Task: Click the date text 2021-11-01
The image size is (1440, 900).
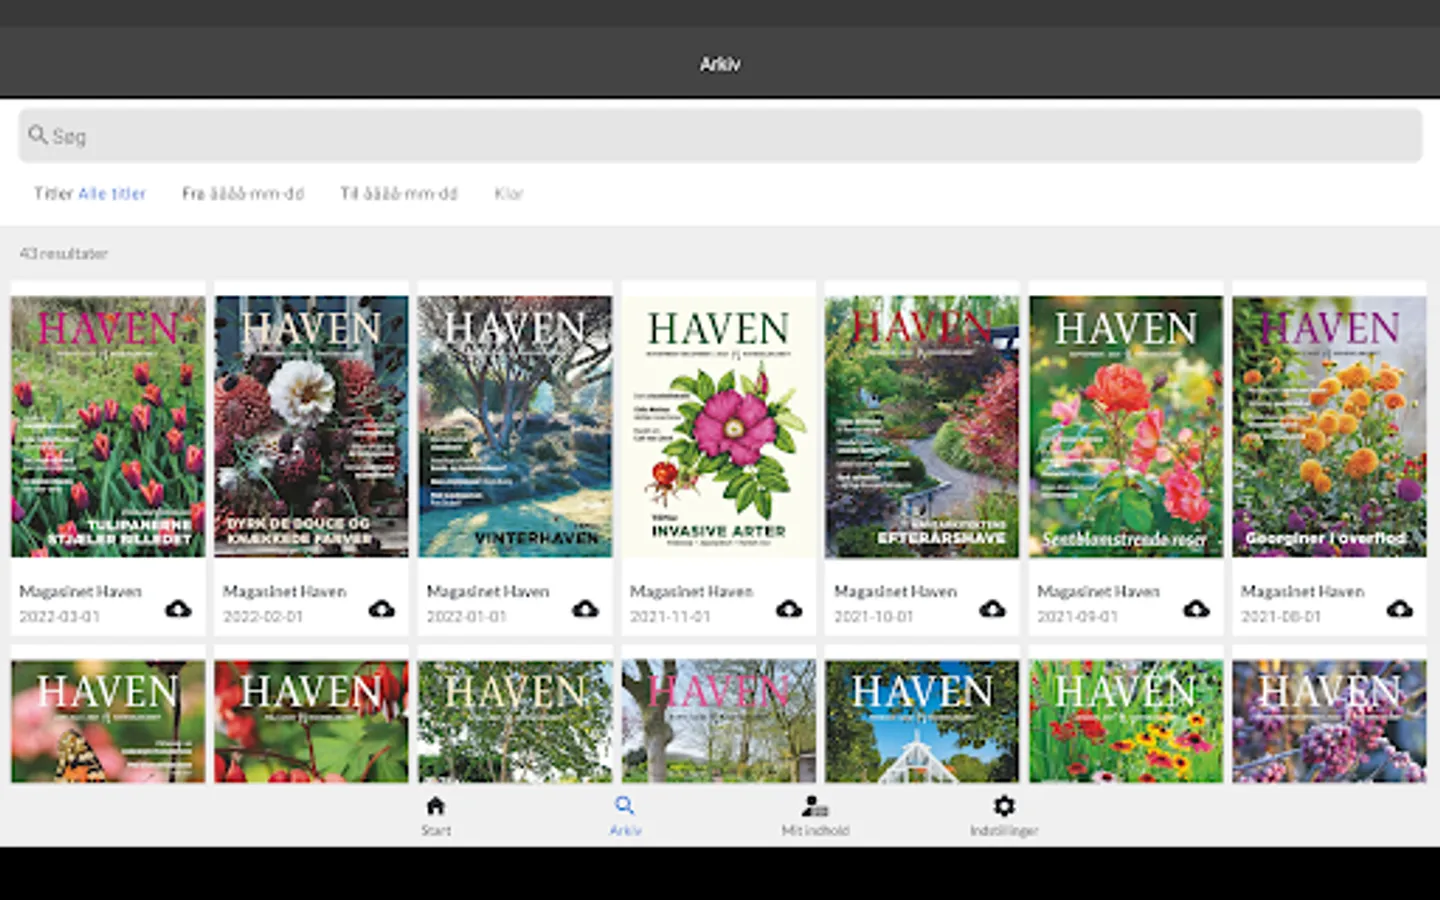Action: tap(670, 616)
